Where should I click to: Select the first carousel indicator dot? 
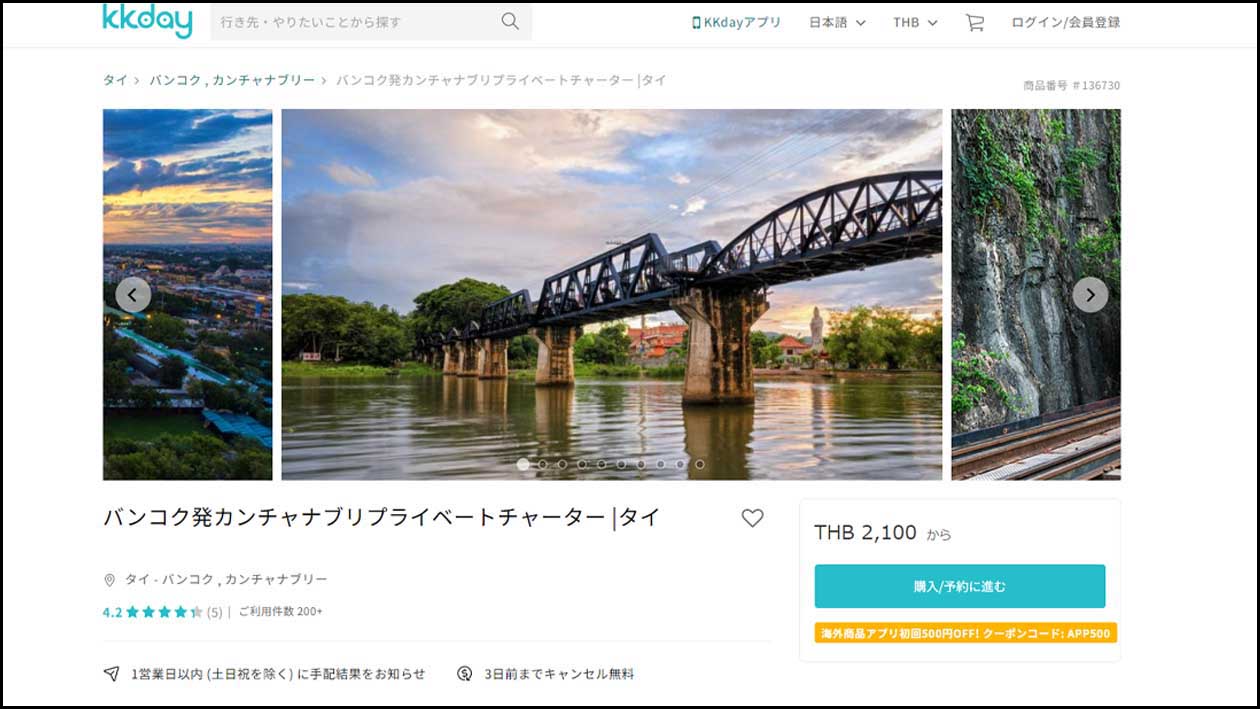[523, 464]
